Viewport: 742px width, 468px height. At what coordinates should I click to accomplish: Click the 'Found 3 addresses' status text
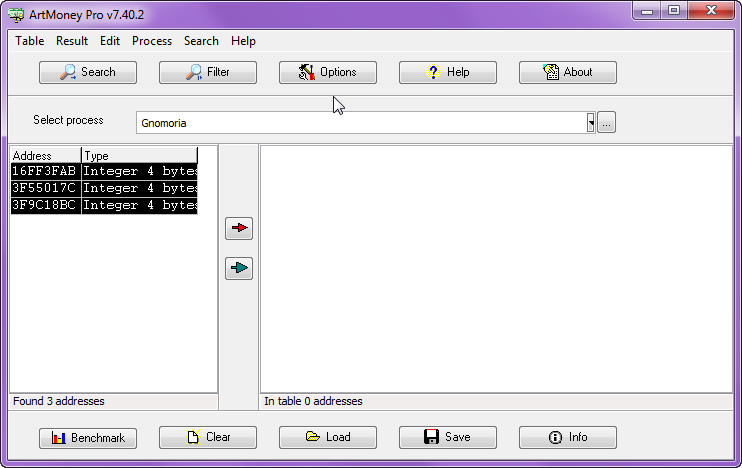pos(59,401)
